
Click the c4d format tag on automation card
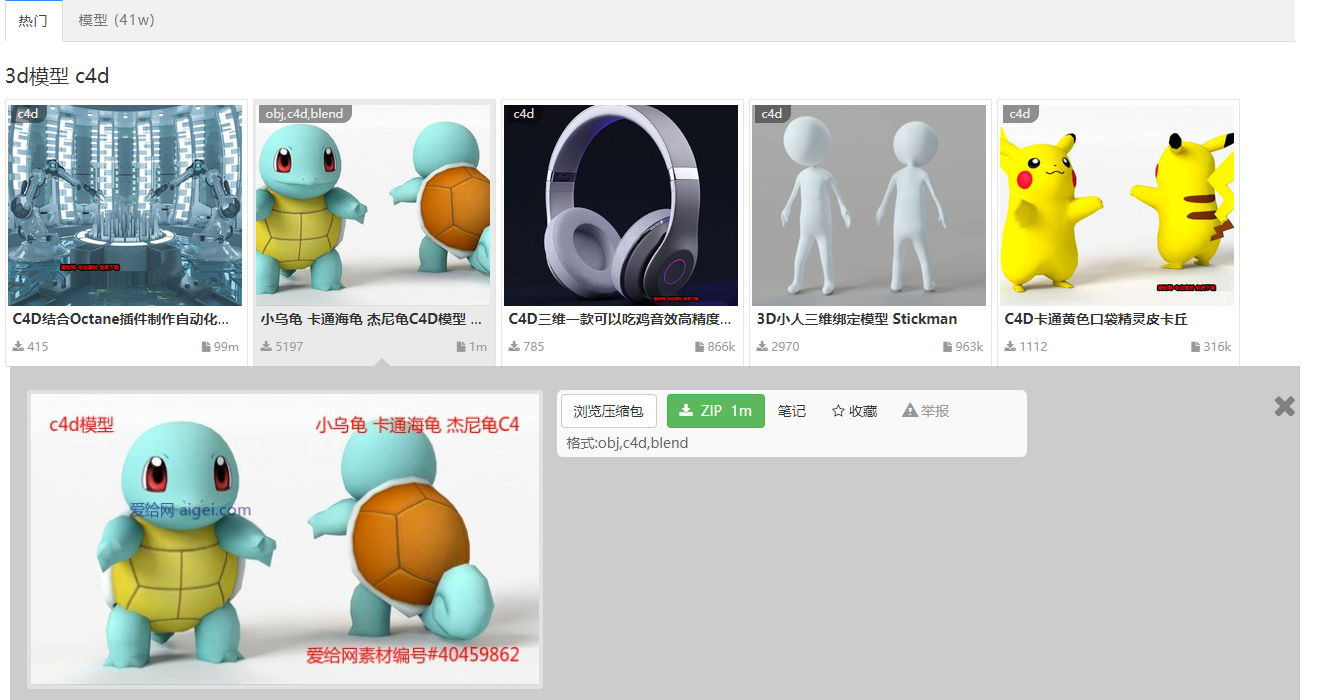pyautogui.click(x=28, y=114)
